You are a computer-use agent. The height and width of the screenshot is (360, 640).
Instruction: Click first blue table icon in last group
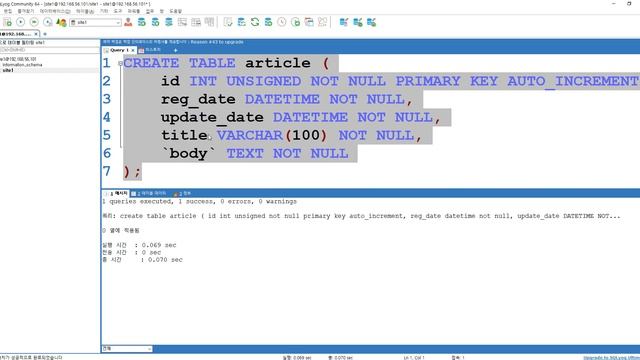(x=344, y=22)
